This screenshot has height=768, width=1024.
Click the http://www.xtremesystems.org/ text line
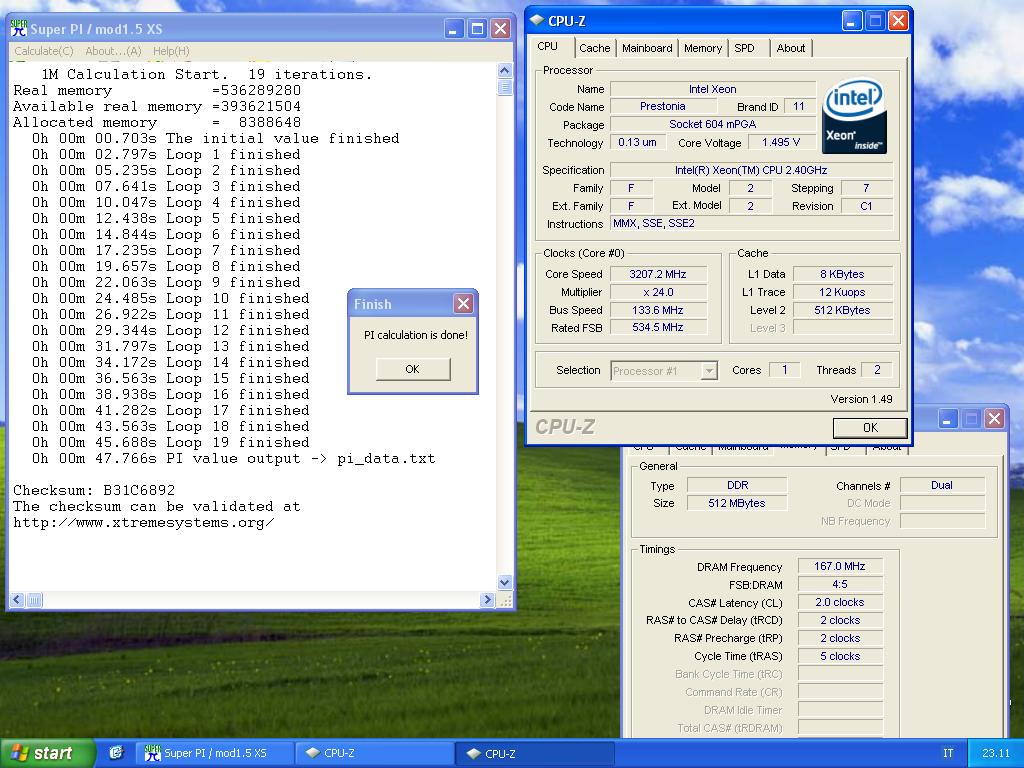(144, 522)
